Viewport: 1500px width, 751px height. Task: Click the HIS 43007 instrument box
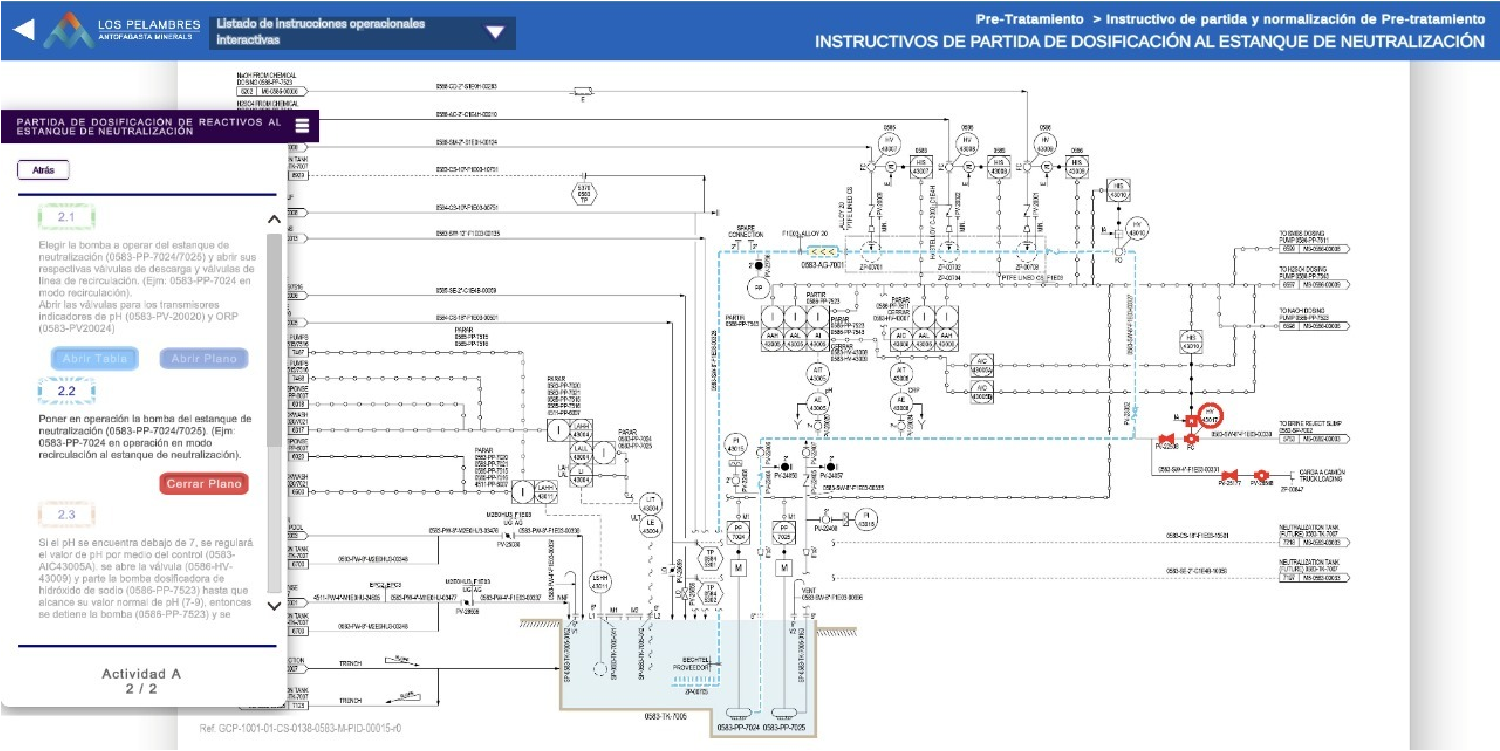click(x=921, y=166)
